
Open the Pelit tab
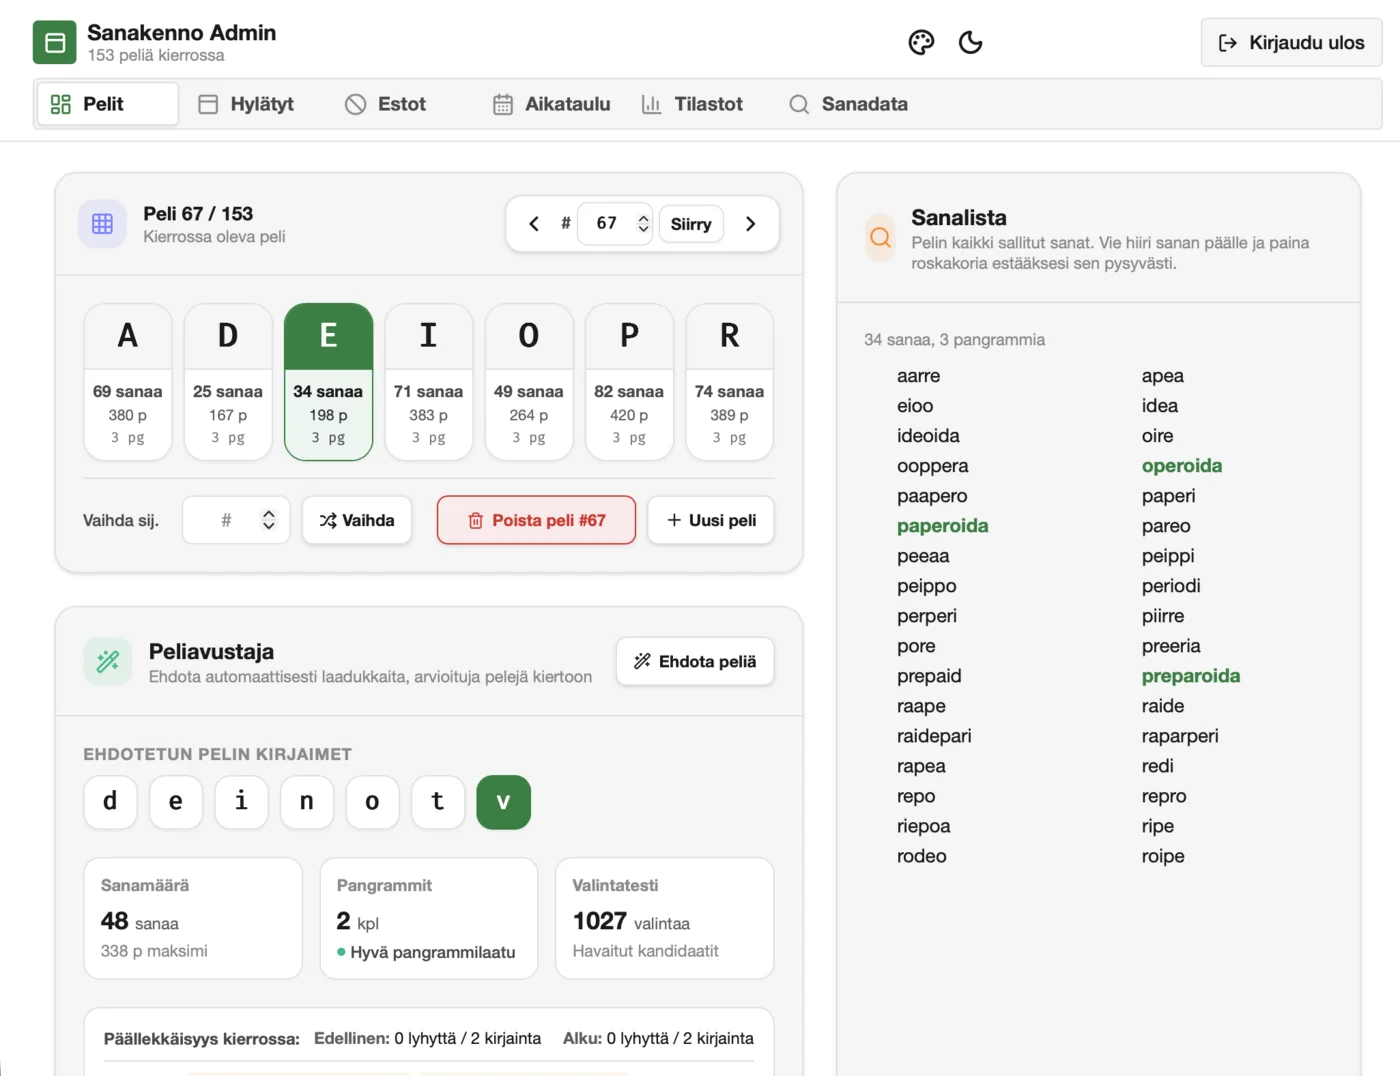(108, 104)
